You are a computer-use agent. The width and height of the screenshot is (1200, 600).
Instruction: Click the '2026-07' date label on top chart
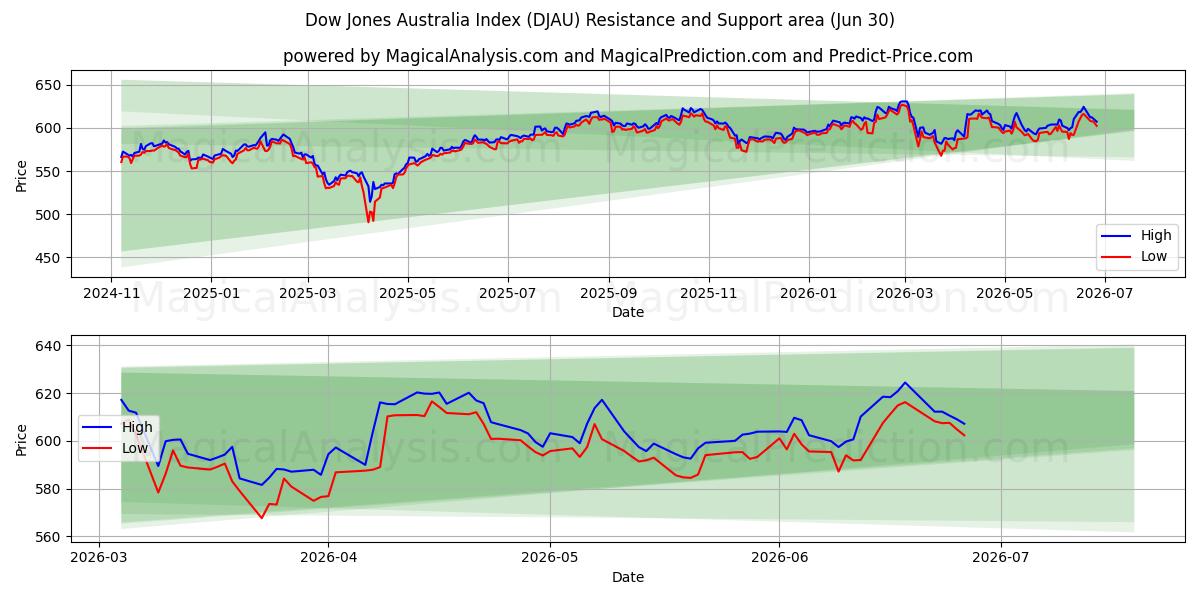[x=1105, y=294]
